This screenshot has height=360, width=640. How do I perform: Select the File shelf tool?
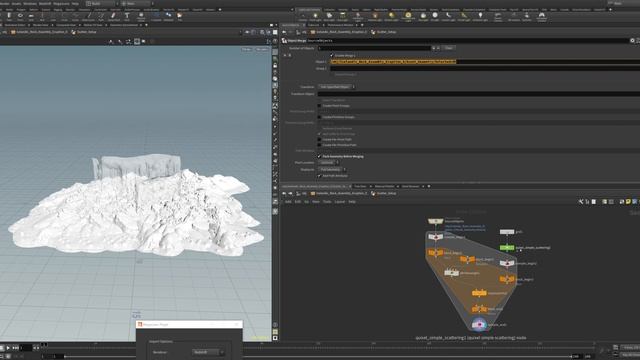[180, 16]
